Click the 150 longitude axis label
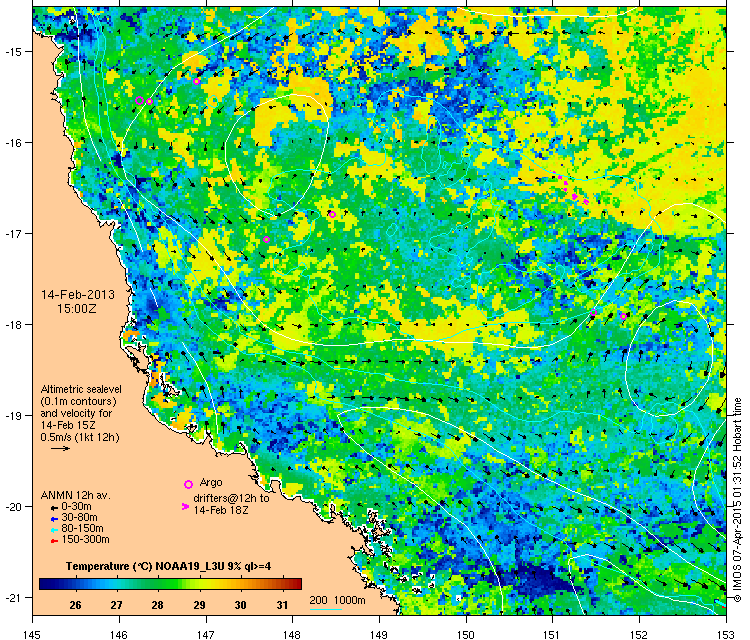This screenshot has height=640, width=750. tap(466, 635)
